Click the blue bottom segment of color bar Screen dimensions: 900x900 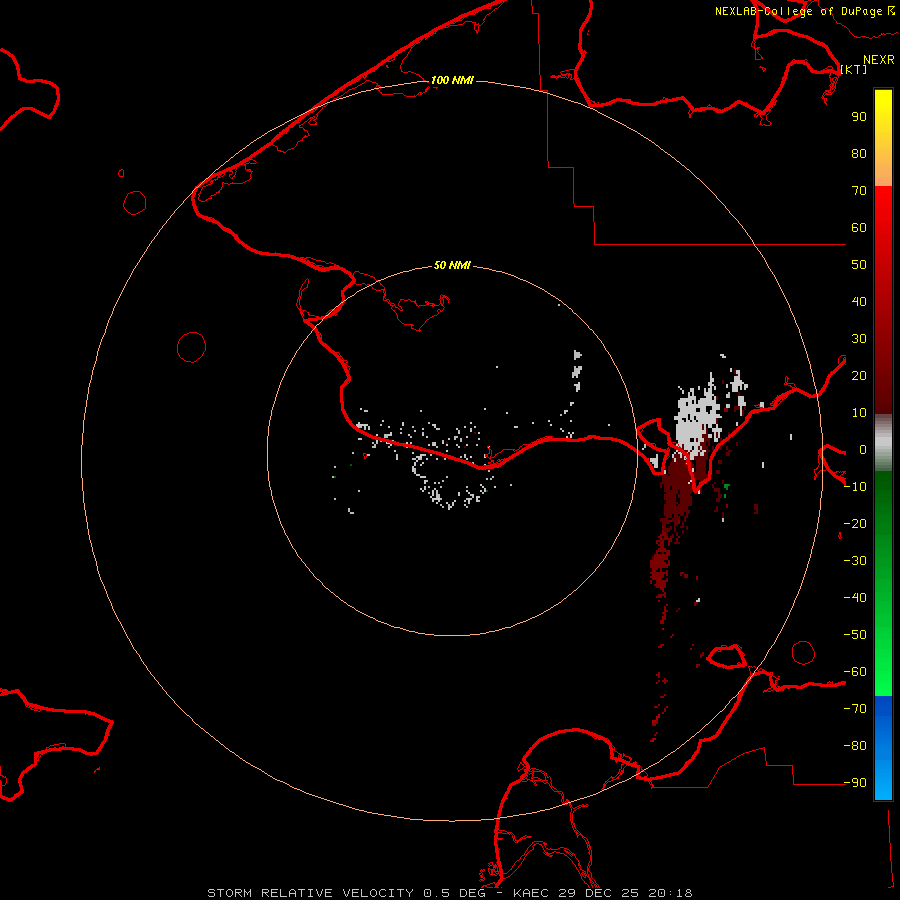(883, 747)
